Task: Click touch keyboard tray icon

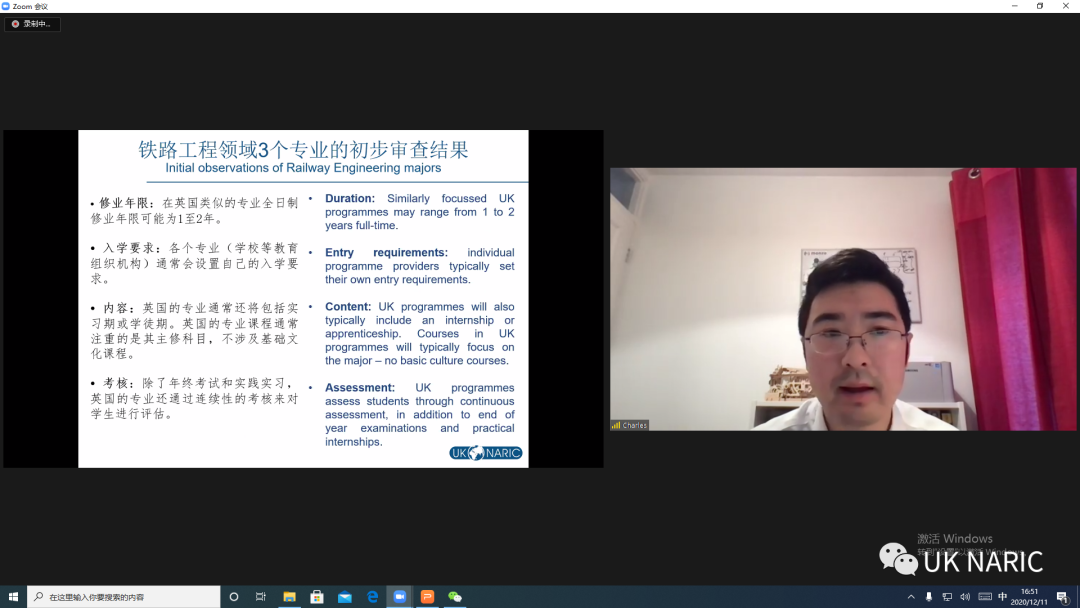Action: [x=985, y=597]
